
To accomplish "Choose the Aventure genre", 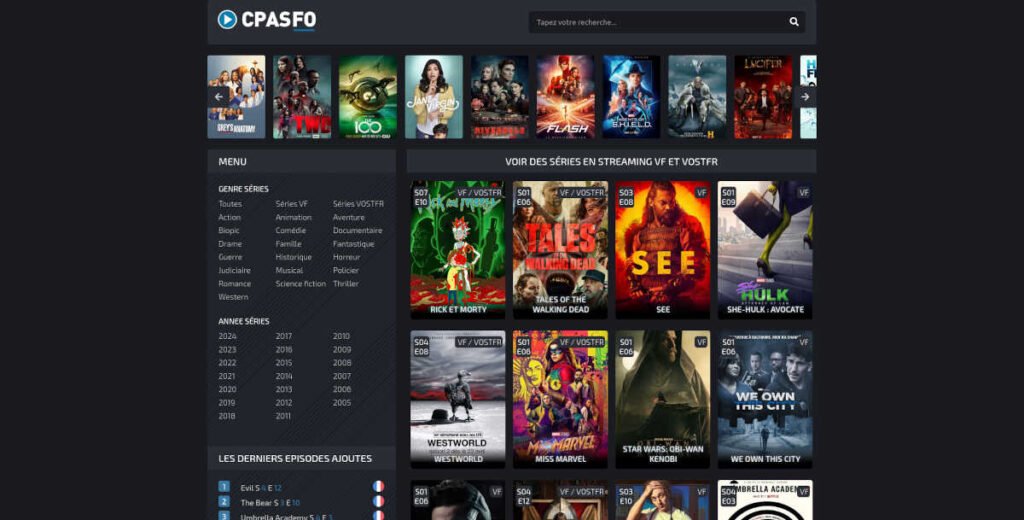I will (349, 218).
